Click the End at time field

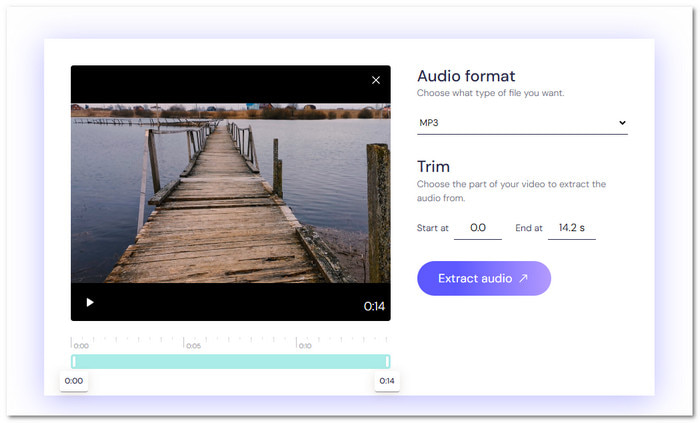point(571,228)
